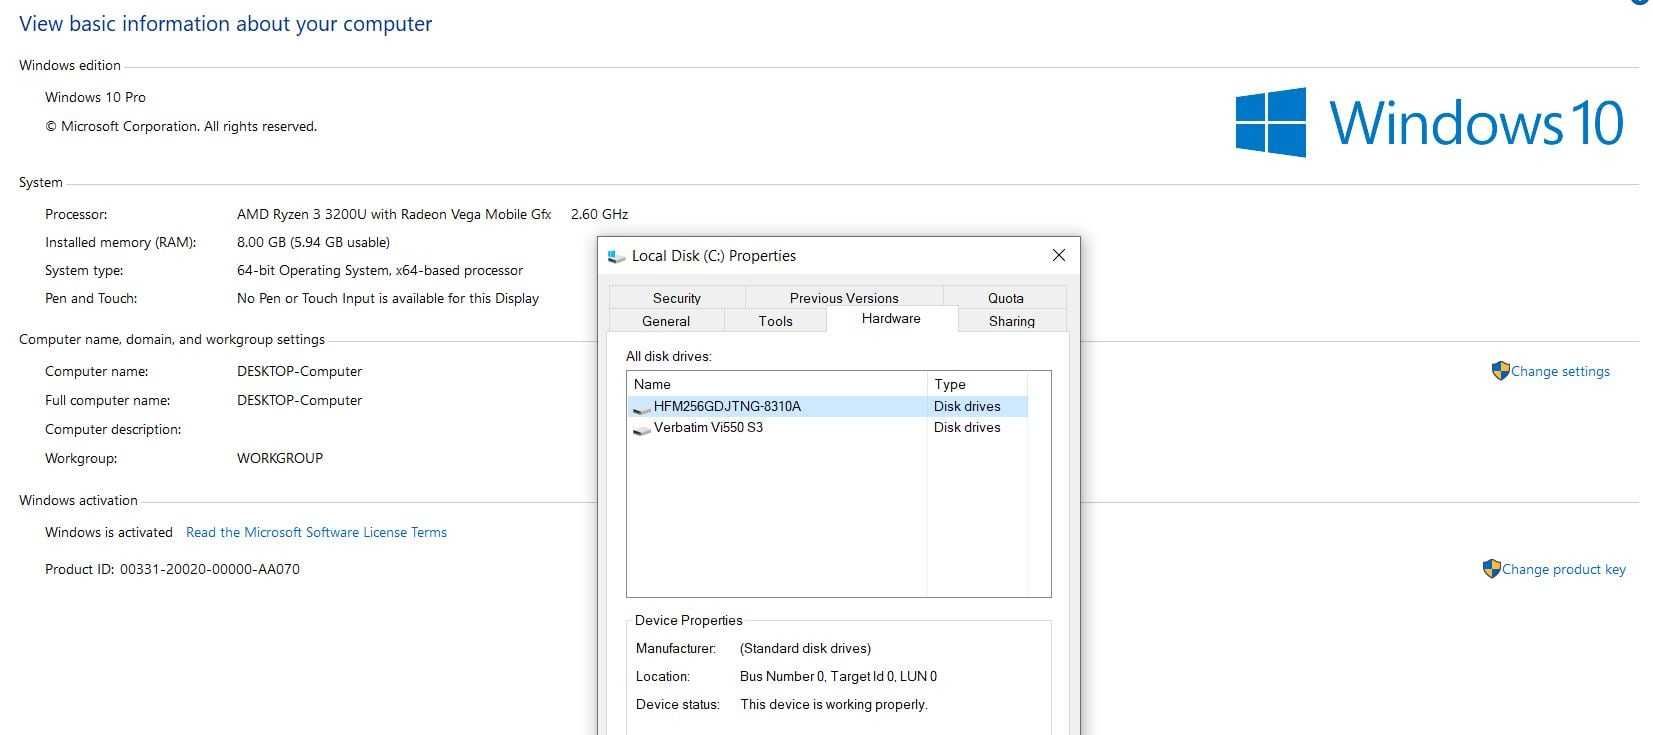Click the View basic information heading
Screen dimensions: 1653x735
226,24
